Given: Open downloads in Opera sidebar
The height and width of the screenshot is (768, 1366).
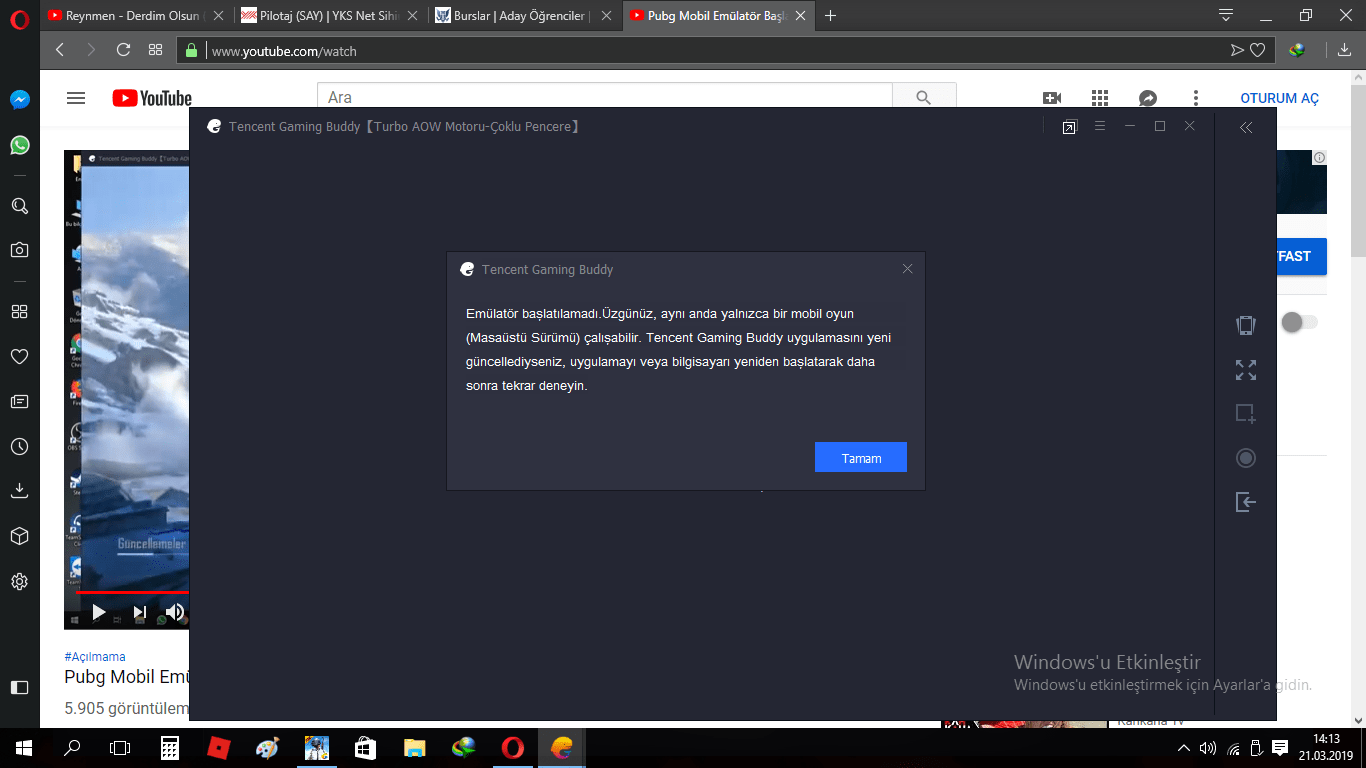Looking at the screenshot, I should tap(19, 491).
